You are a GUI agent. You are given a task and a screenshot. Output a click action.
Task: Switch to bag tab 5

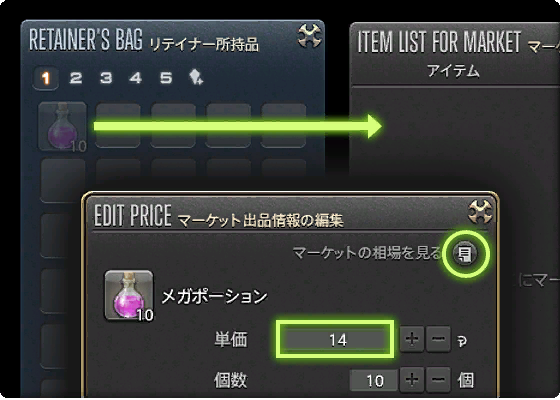pyautogui.click(x=166, y=78)
